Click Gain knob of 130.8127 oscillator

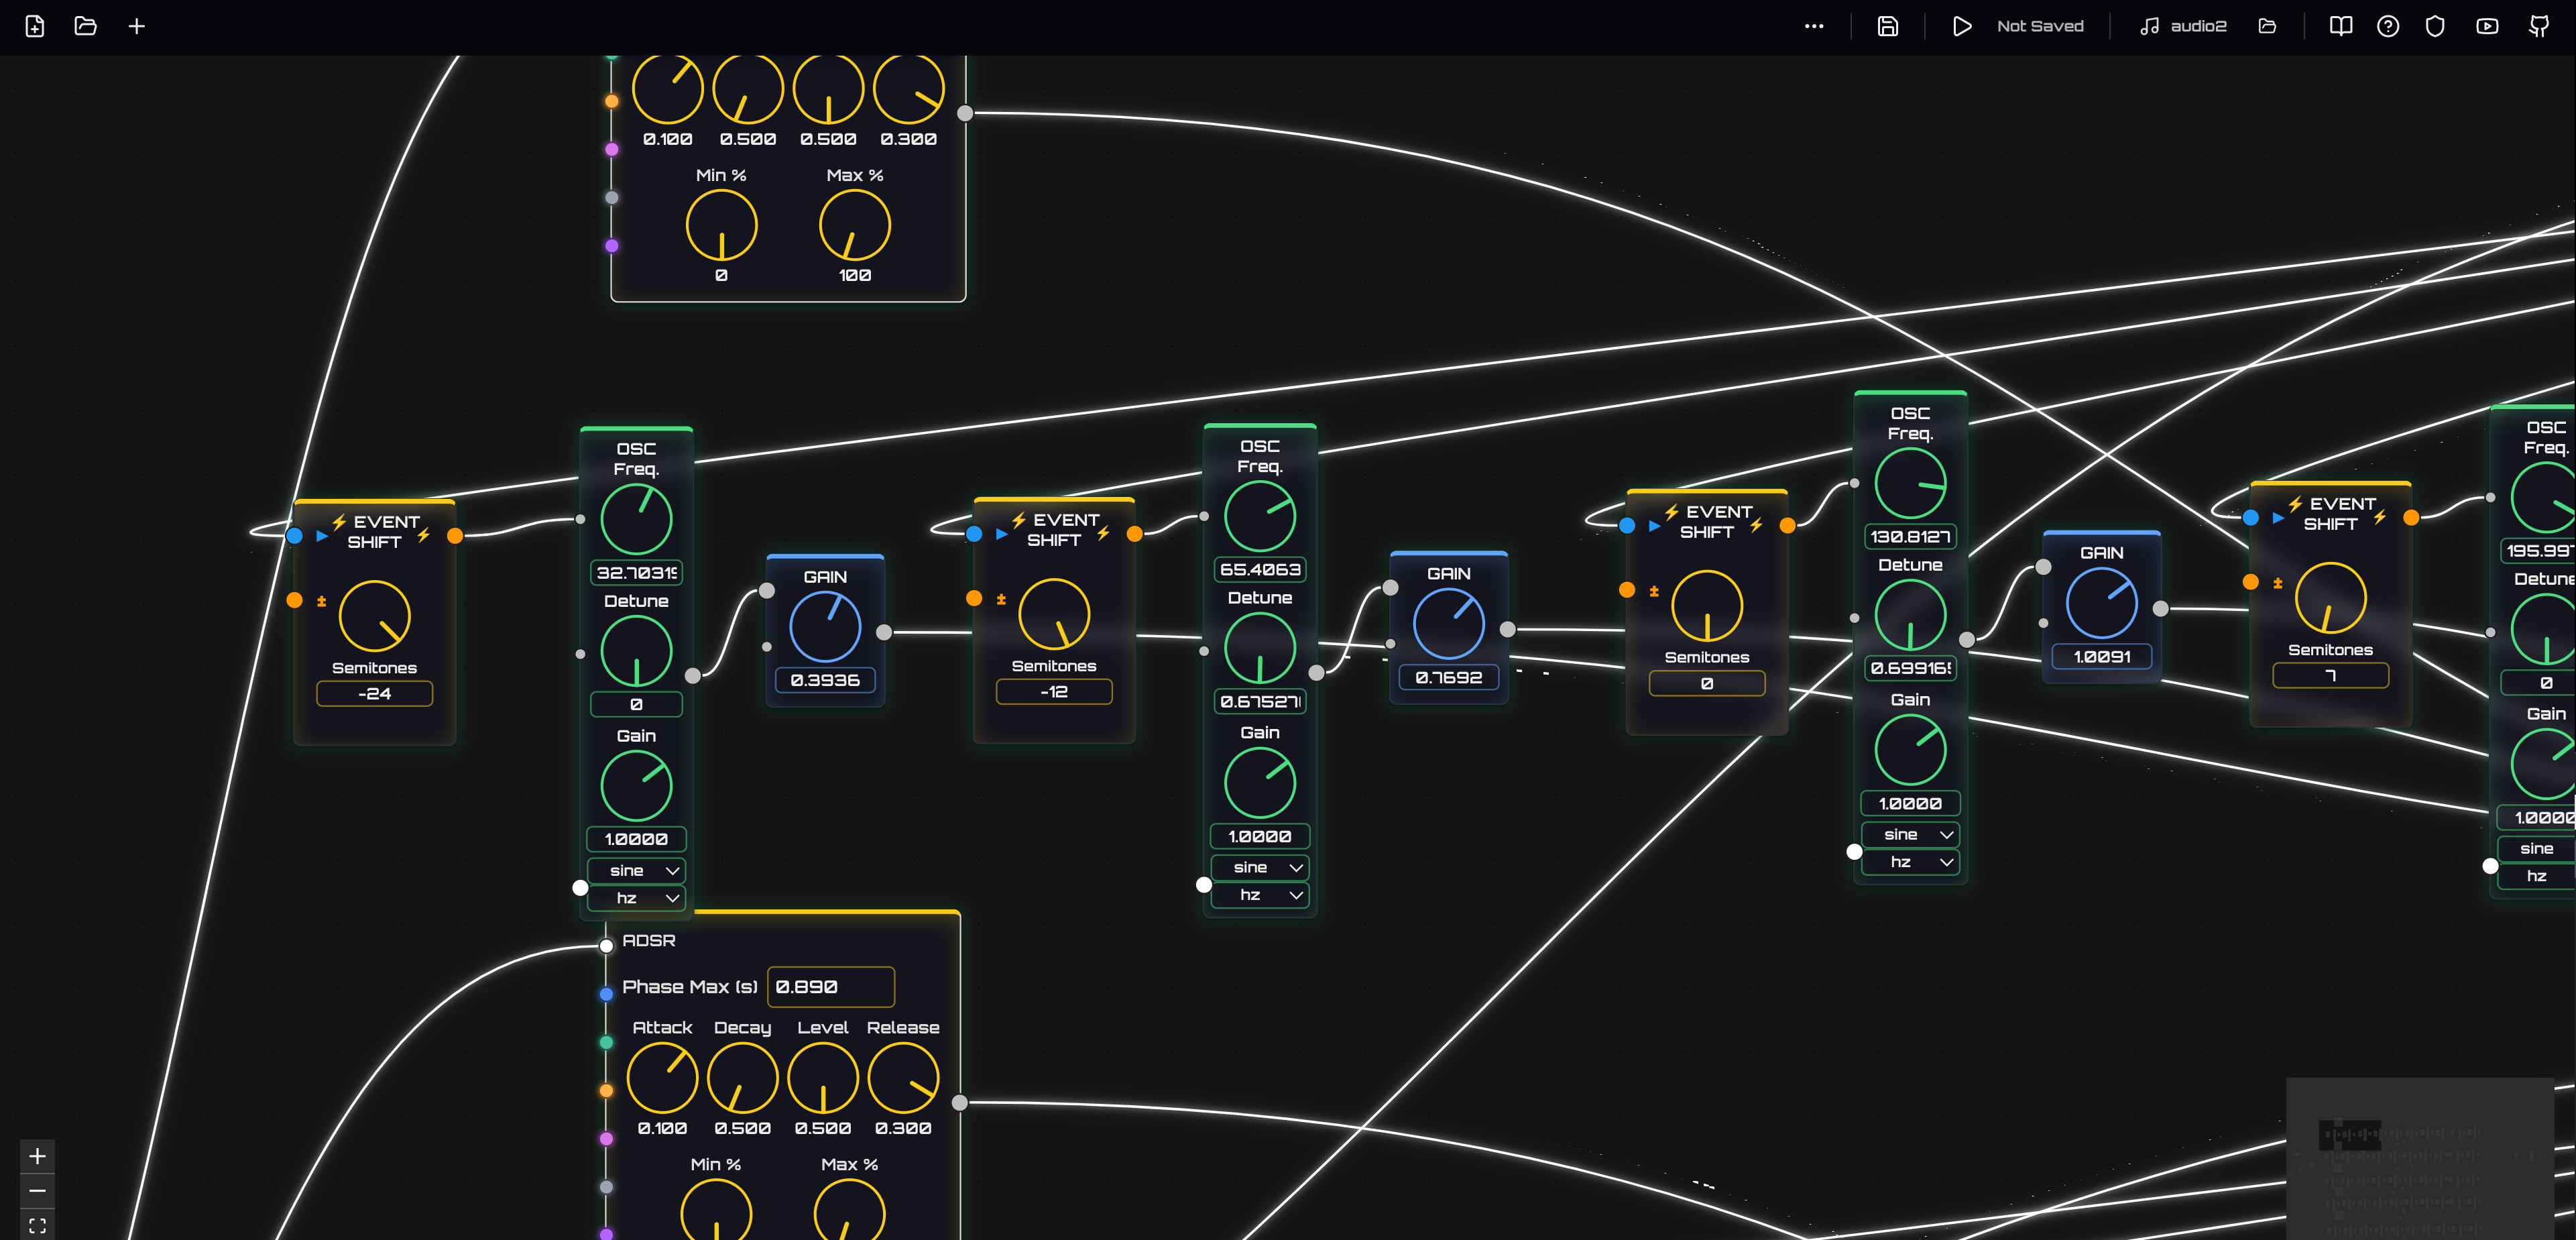click(x=1910, y=751)
